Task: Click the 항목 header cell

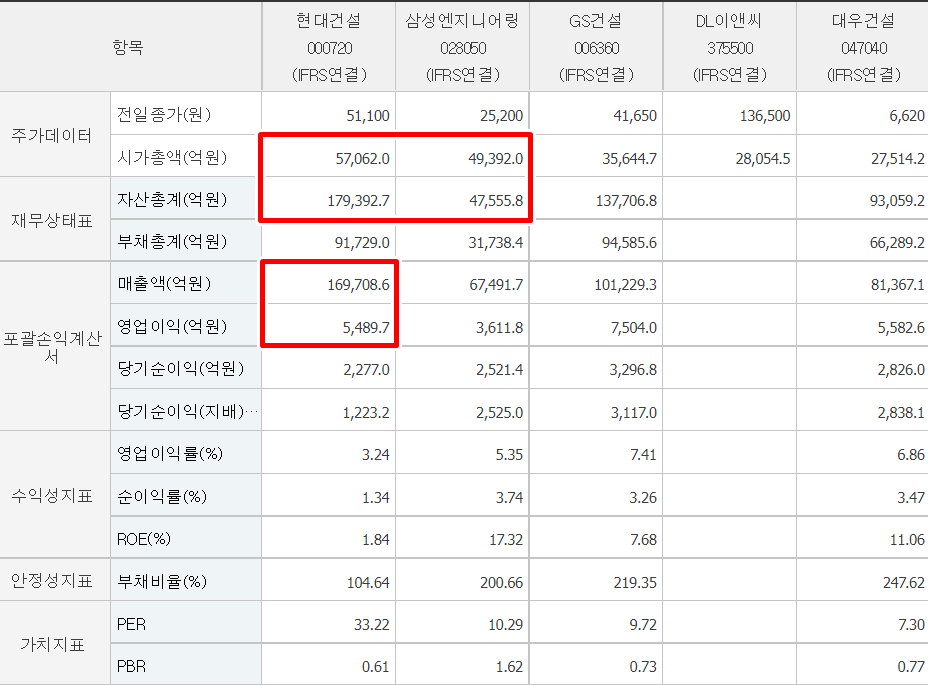Action: (130, 47)
